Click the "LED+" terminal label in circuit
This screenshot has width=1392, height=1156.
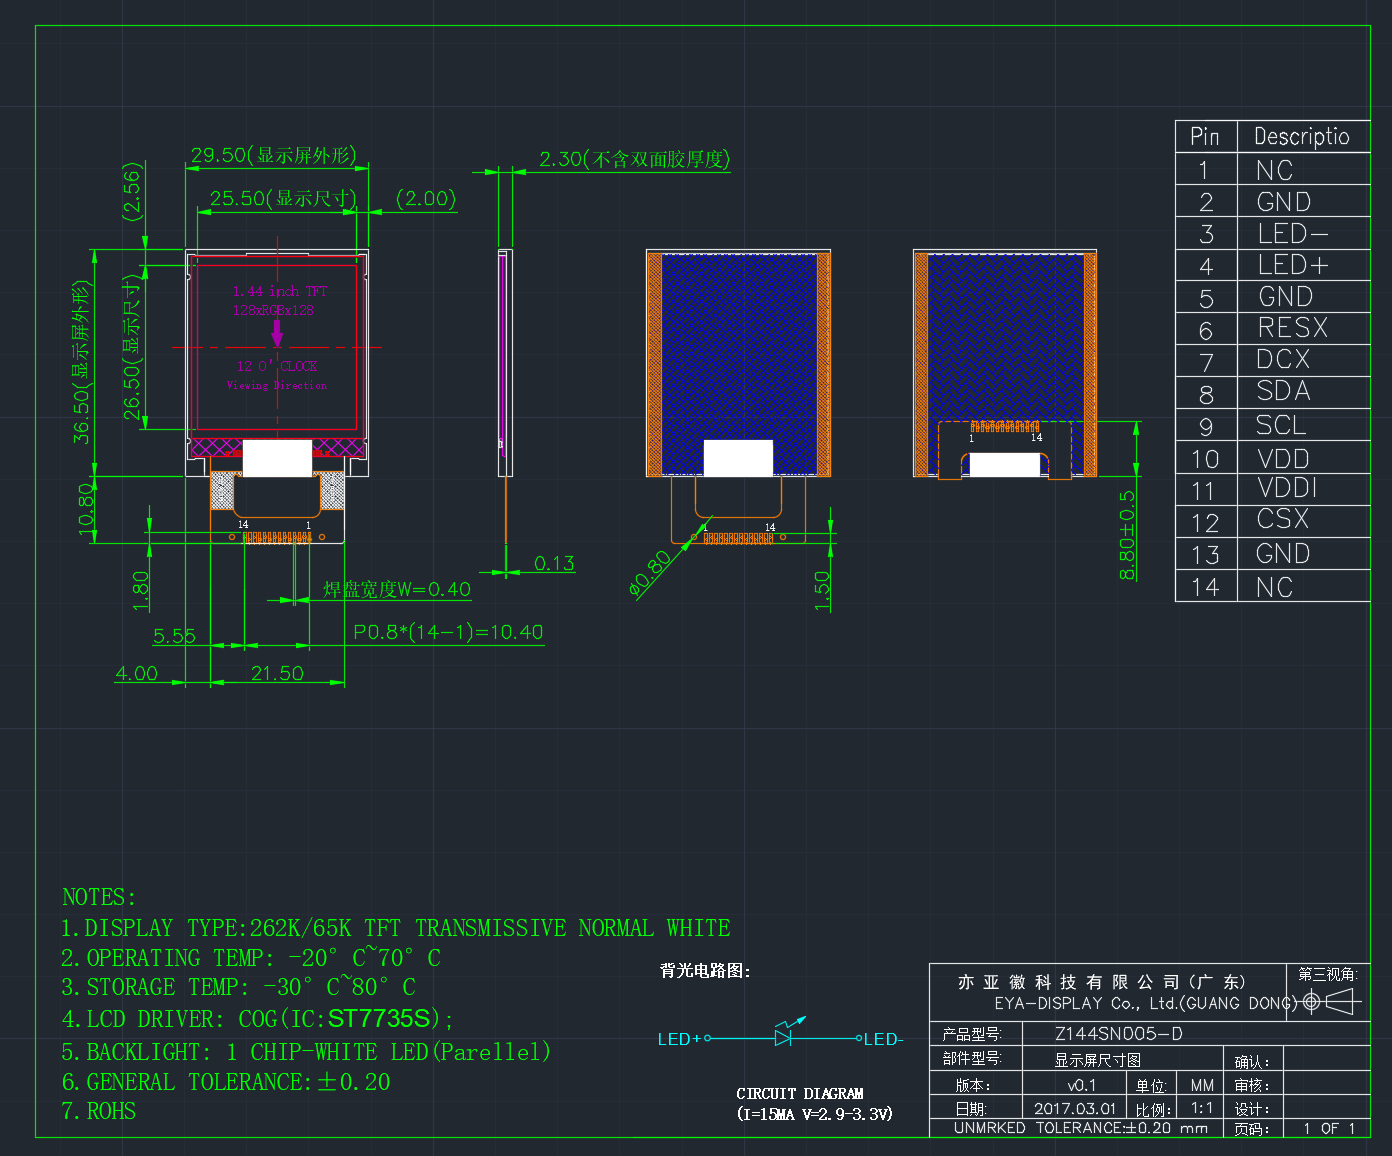pos(679,1039)
